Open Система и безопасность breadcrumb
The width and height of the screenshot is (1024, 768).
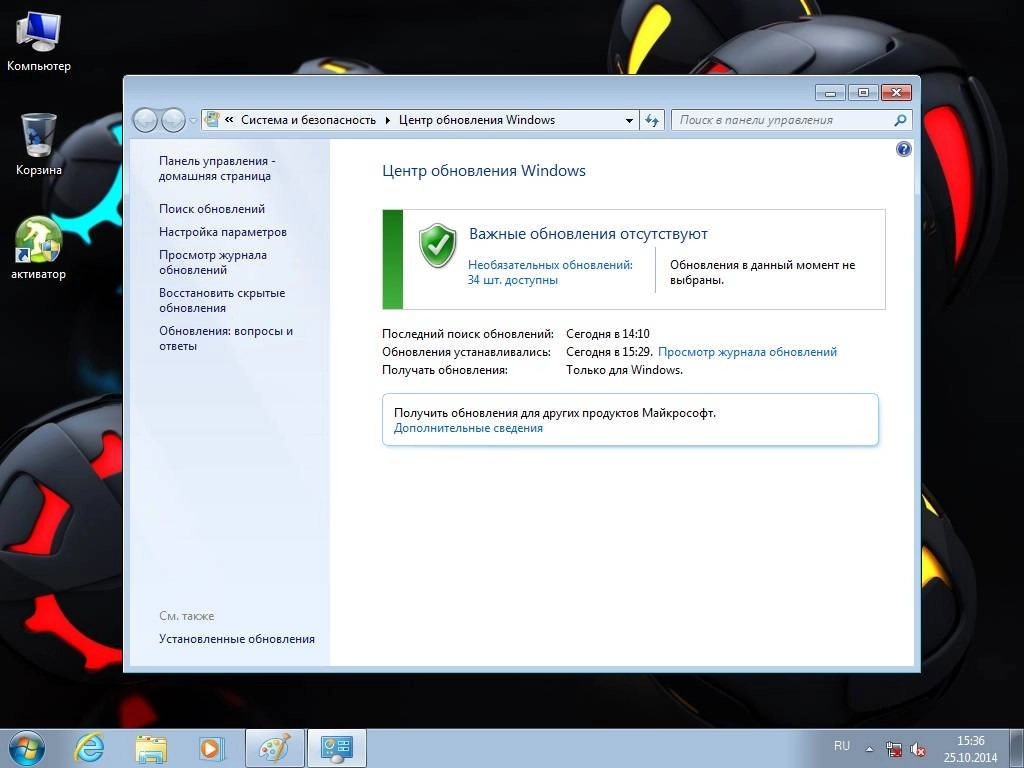(308, 120)
